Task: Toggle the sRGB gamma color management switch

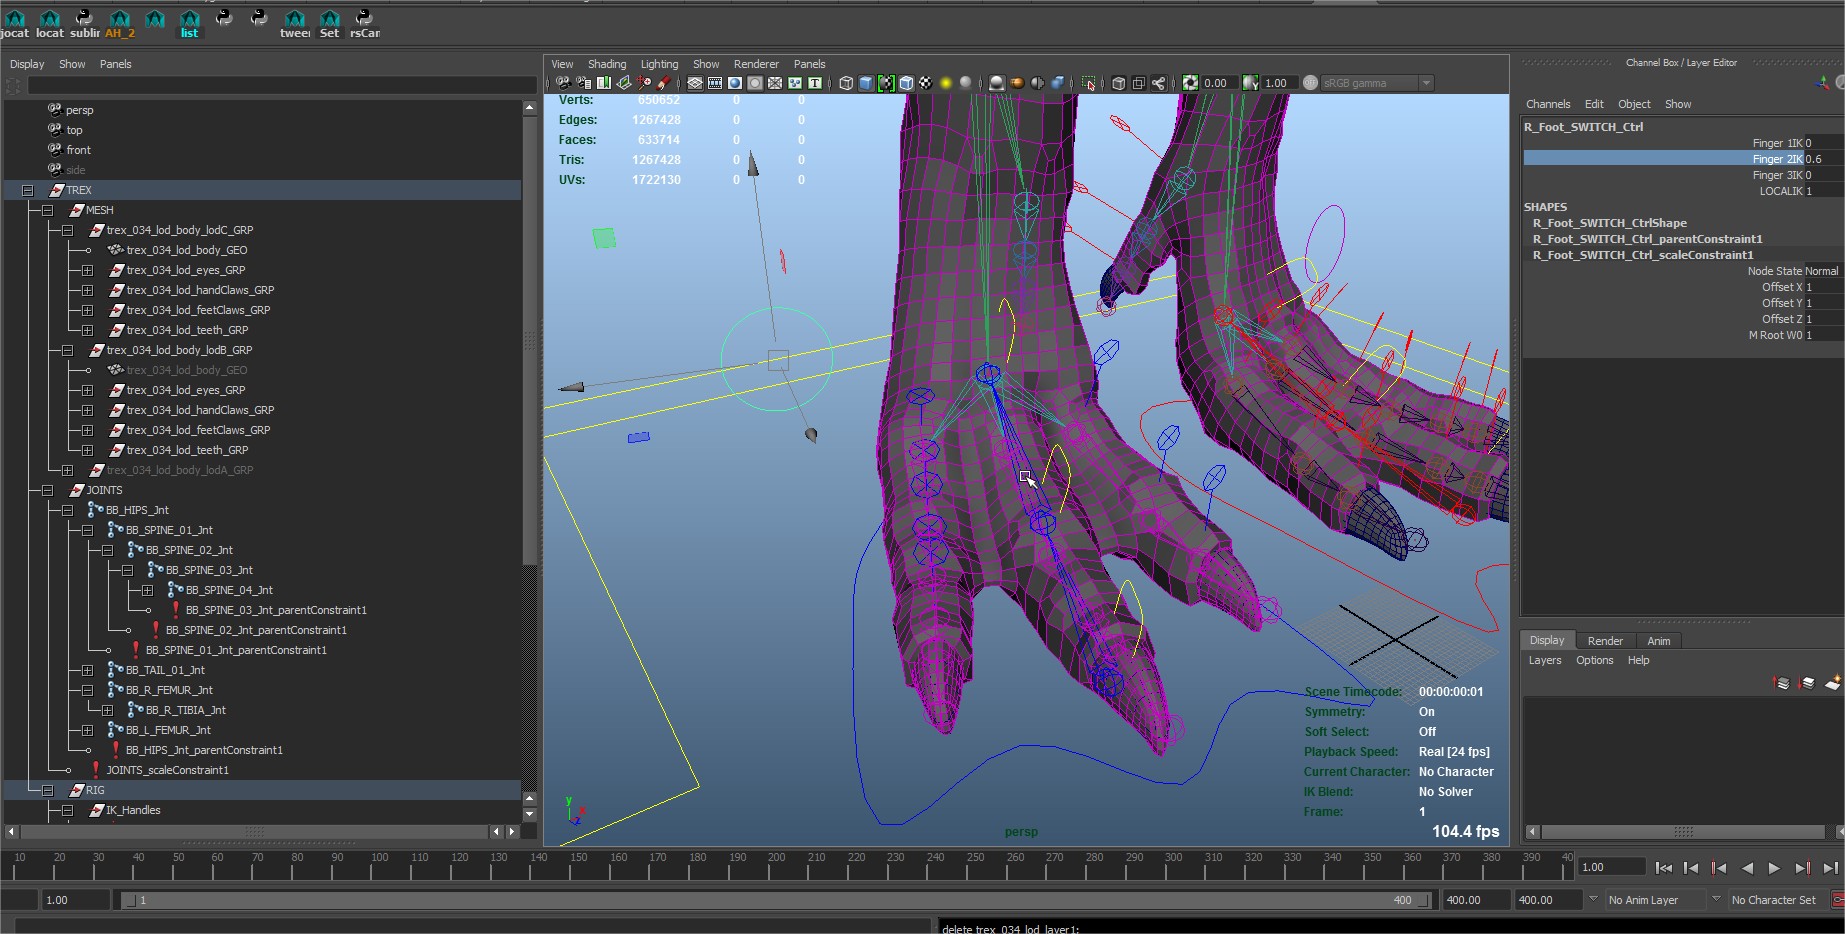Action: [1310, 83]
